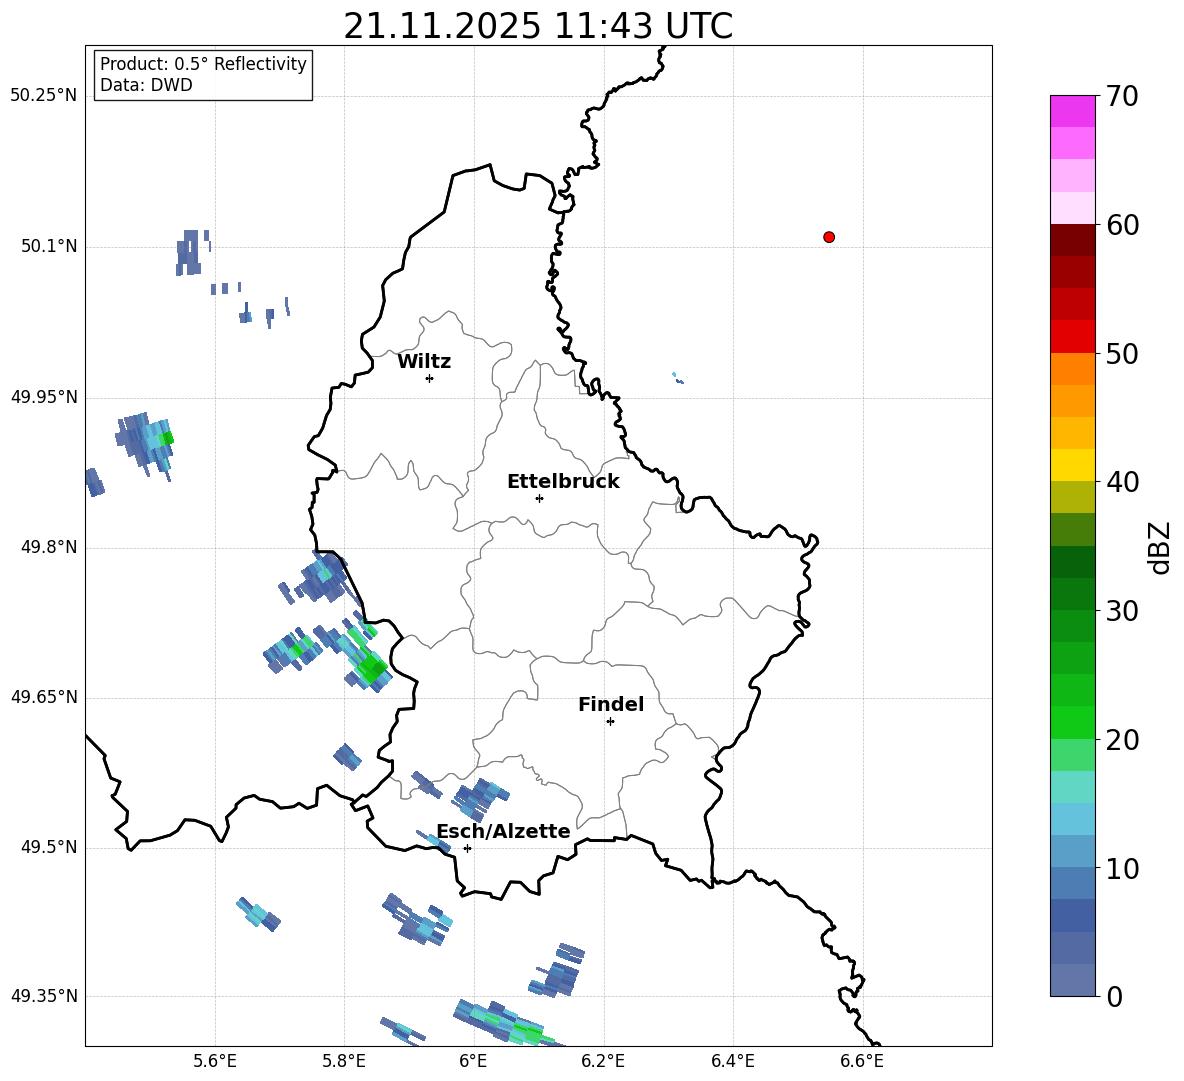This screenshot has width=1184, height=1081.
Task: Select the Ettelbruck city label
Action: [x=563, y=482]
